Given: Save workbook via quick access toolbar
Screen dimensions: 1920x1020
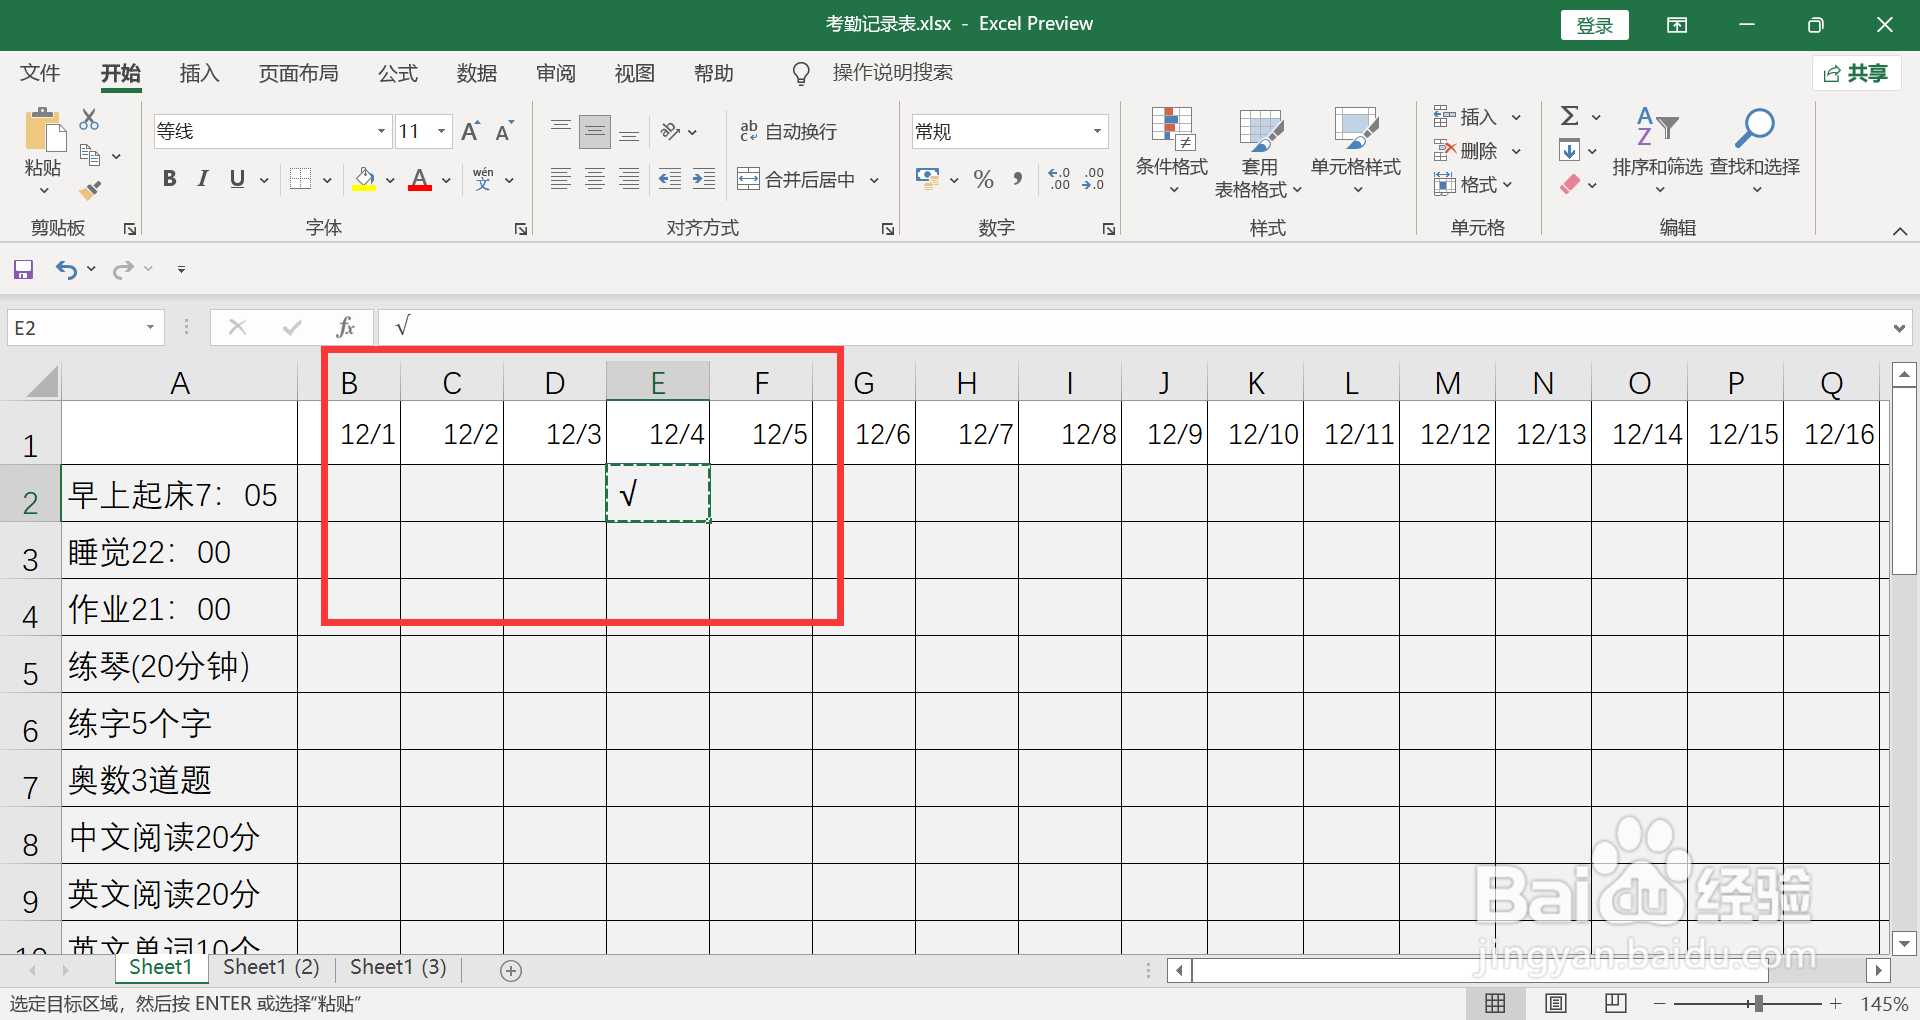Looking at the screenshot, I should click(x=23, y=269).
